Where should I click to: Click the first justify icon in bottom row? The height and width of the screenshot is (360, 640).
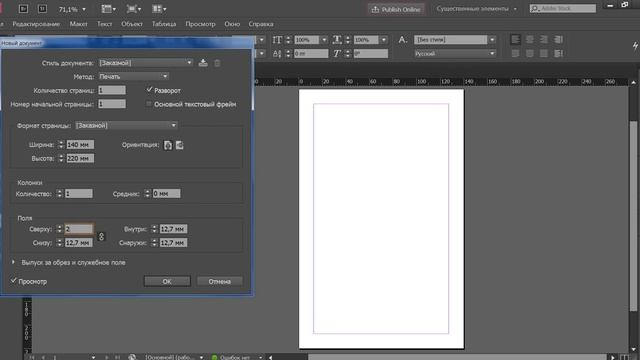516,53
